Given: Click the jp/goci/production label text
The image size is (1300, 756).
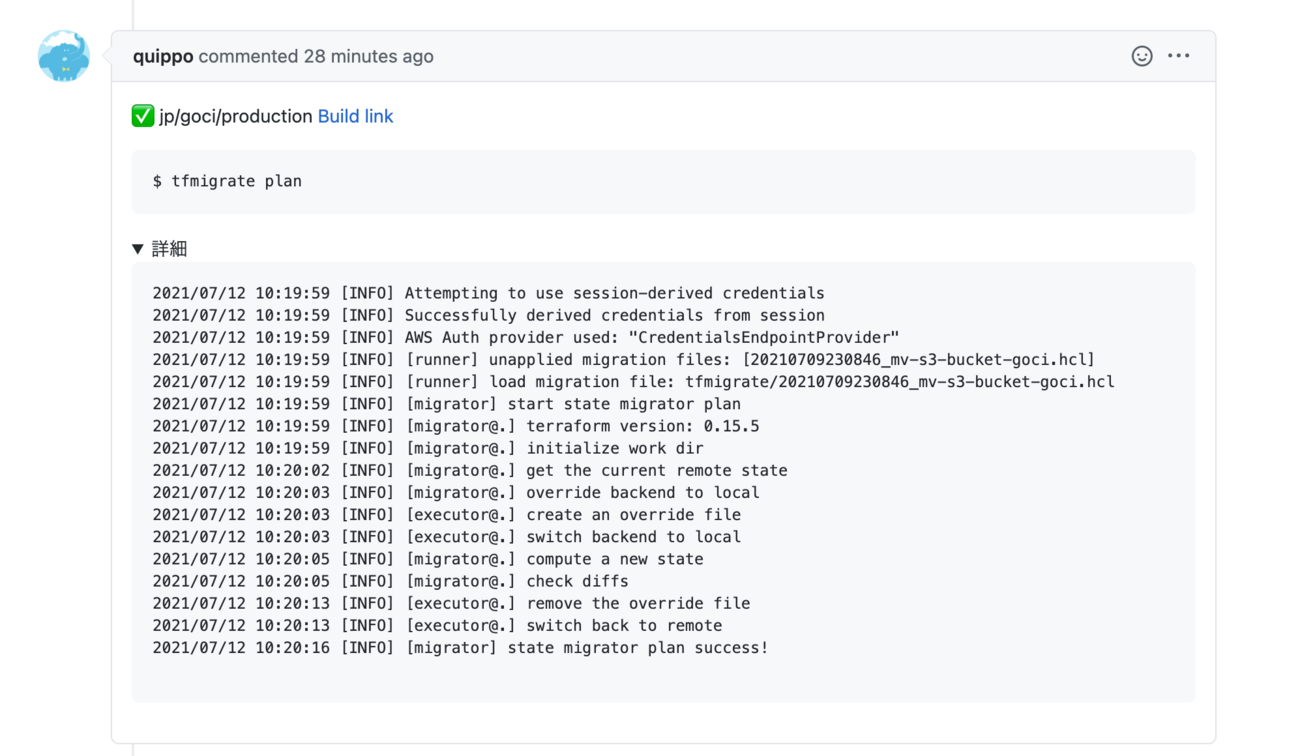Looking at the screenshot, I should tap(236, 116).
